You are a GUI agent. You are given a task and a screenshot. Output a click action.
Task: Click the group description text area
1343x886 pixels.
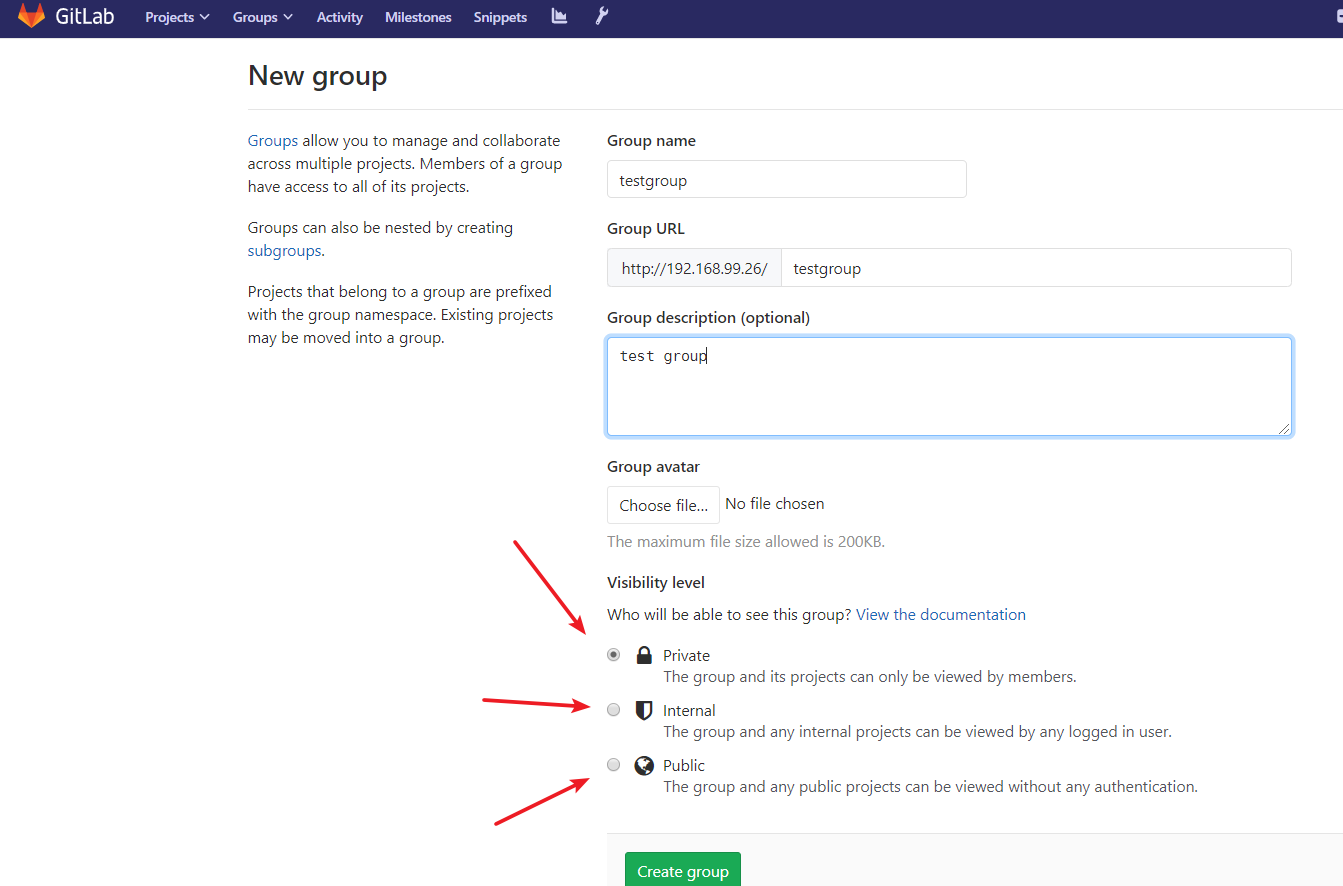click(x=949, y=385)
